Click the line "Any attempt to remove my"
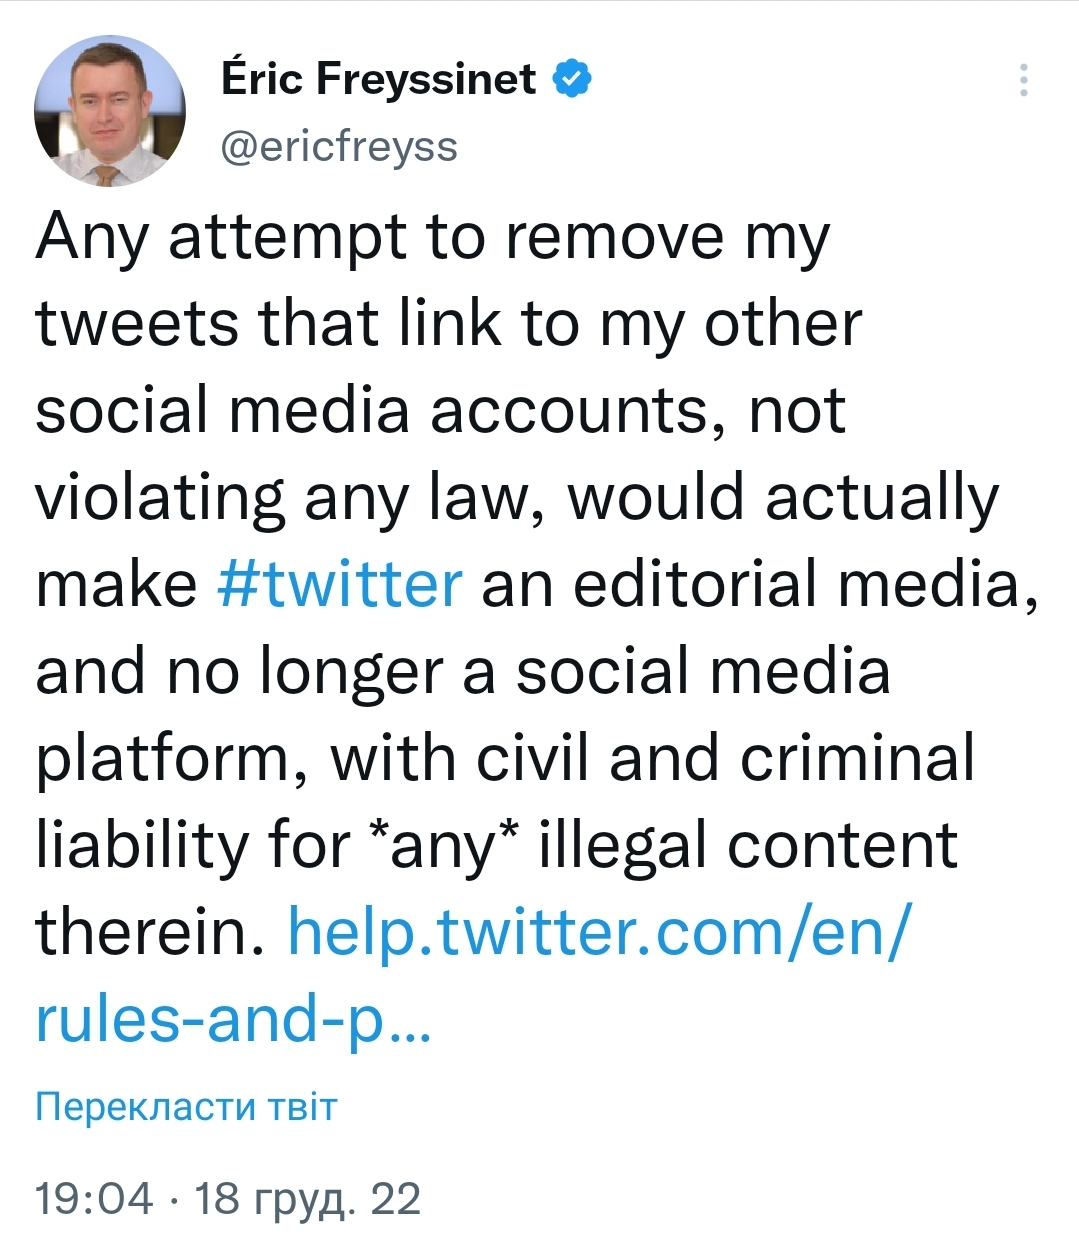This screenshot has height=1249, width=1079. point(432,238)
